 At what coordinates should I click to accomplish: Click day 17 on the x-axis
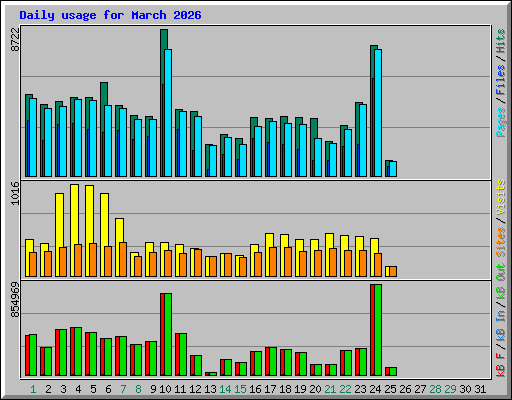(x=270, y=389)
